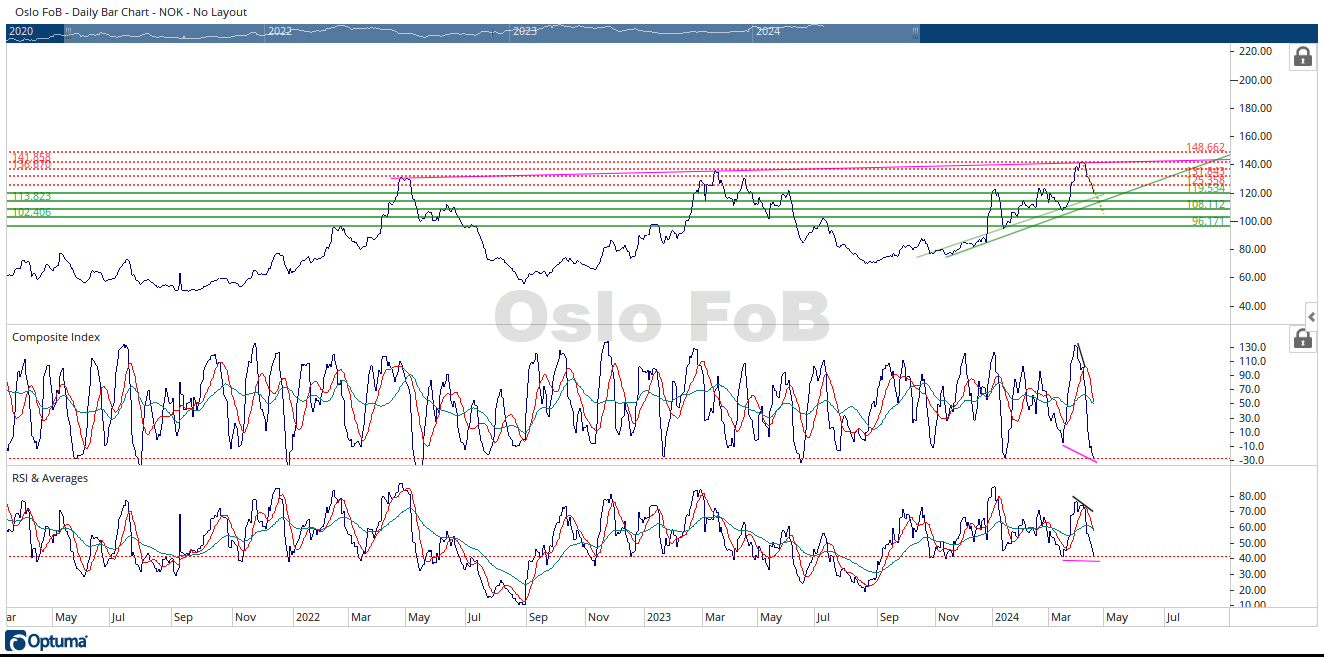The image size is (1324, 657).
Task: Select the 'Composite Index' indicator label
Action: [56, 337]
